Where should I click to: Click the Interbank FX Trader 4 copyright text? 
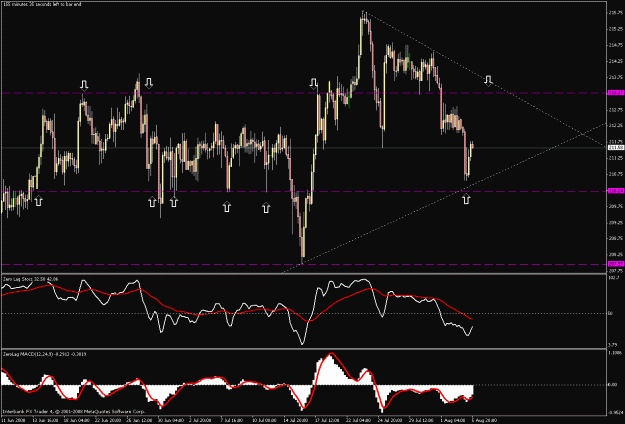[74, 411]
